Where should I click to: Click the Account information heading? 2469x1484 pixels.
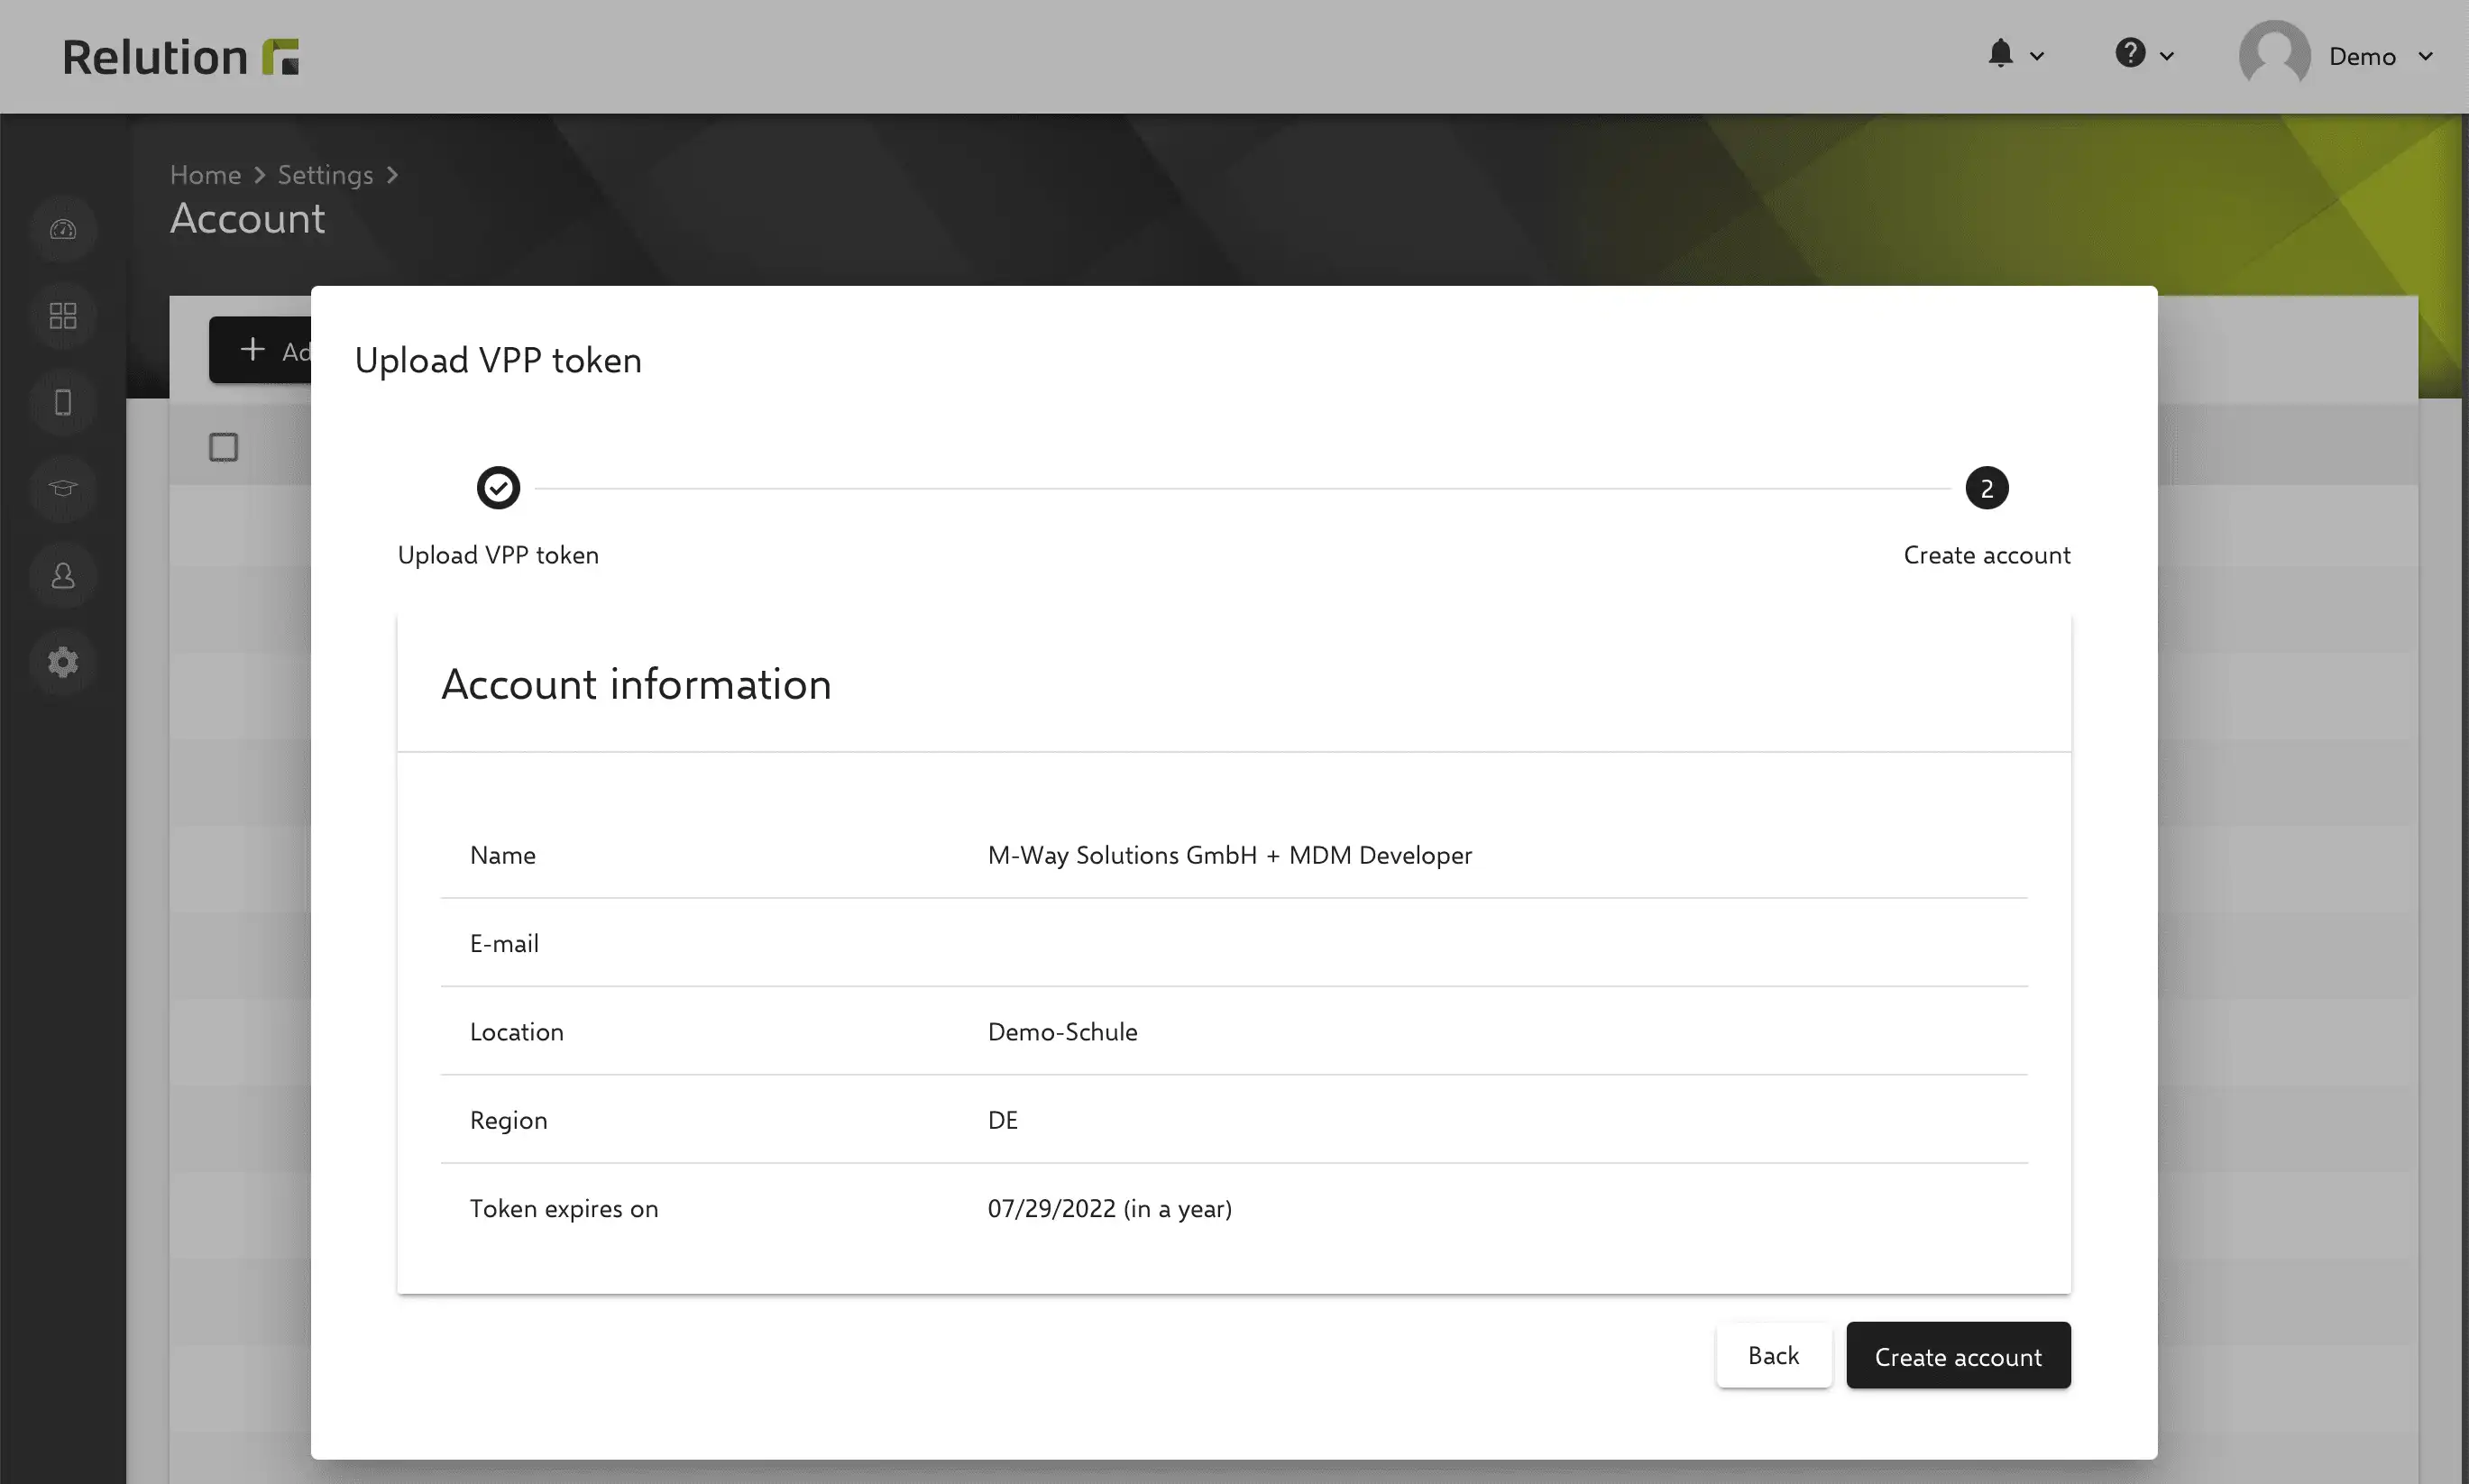tap(636, 684)
